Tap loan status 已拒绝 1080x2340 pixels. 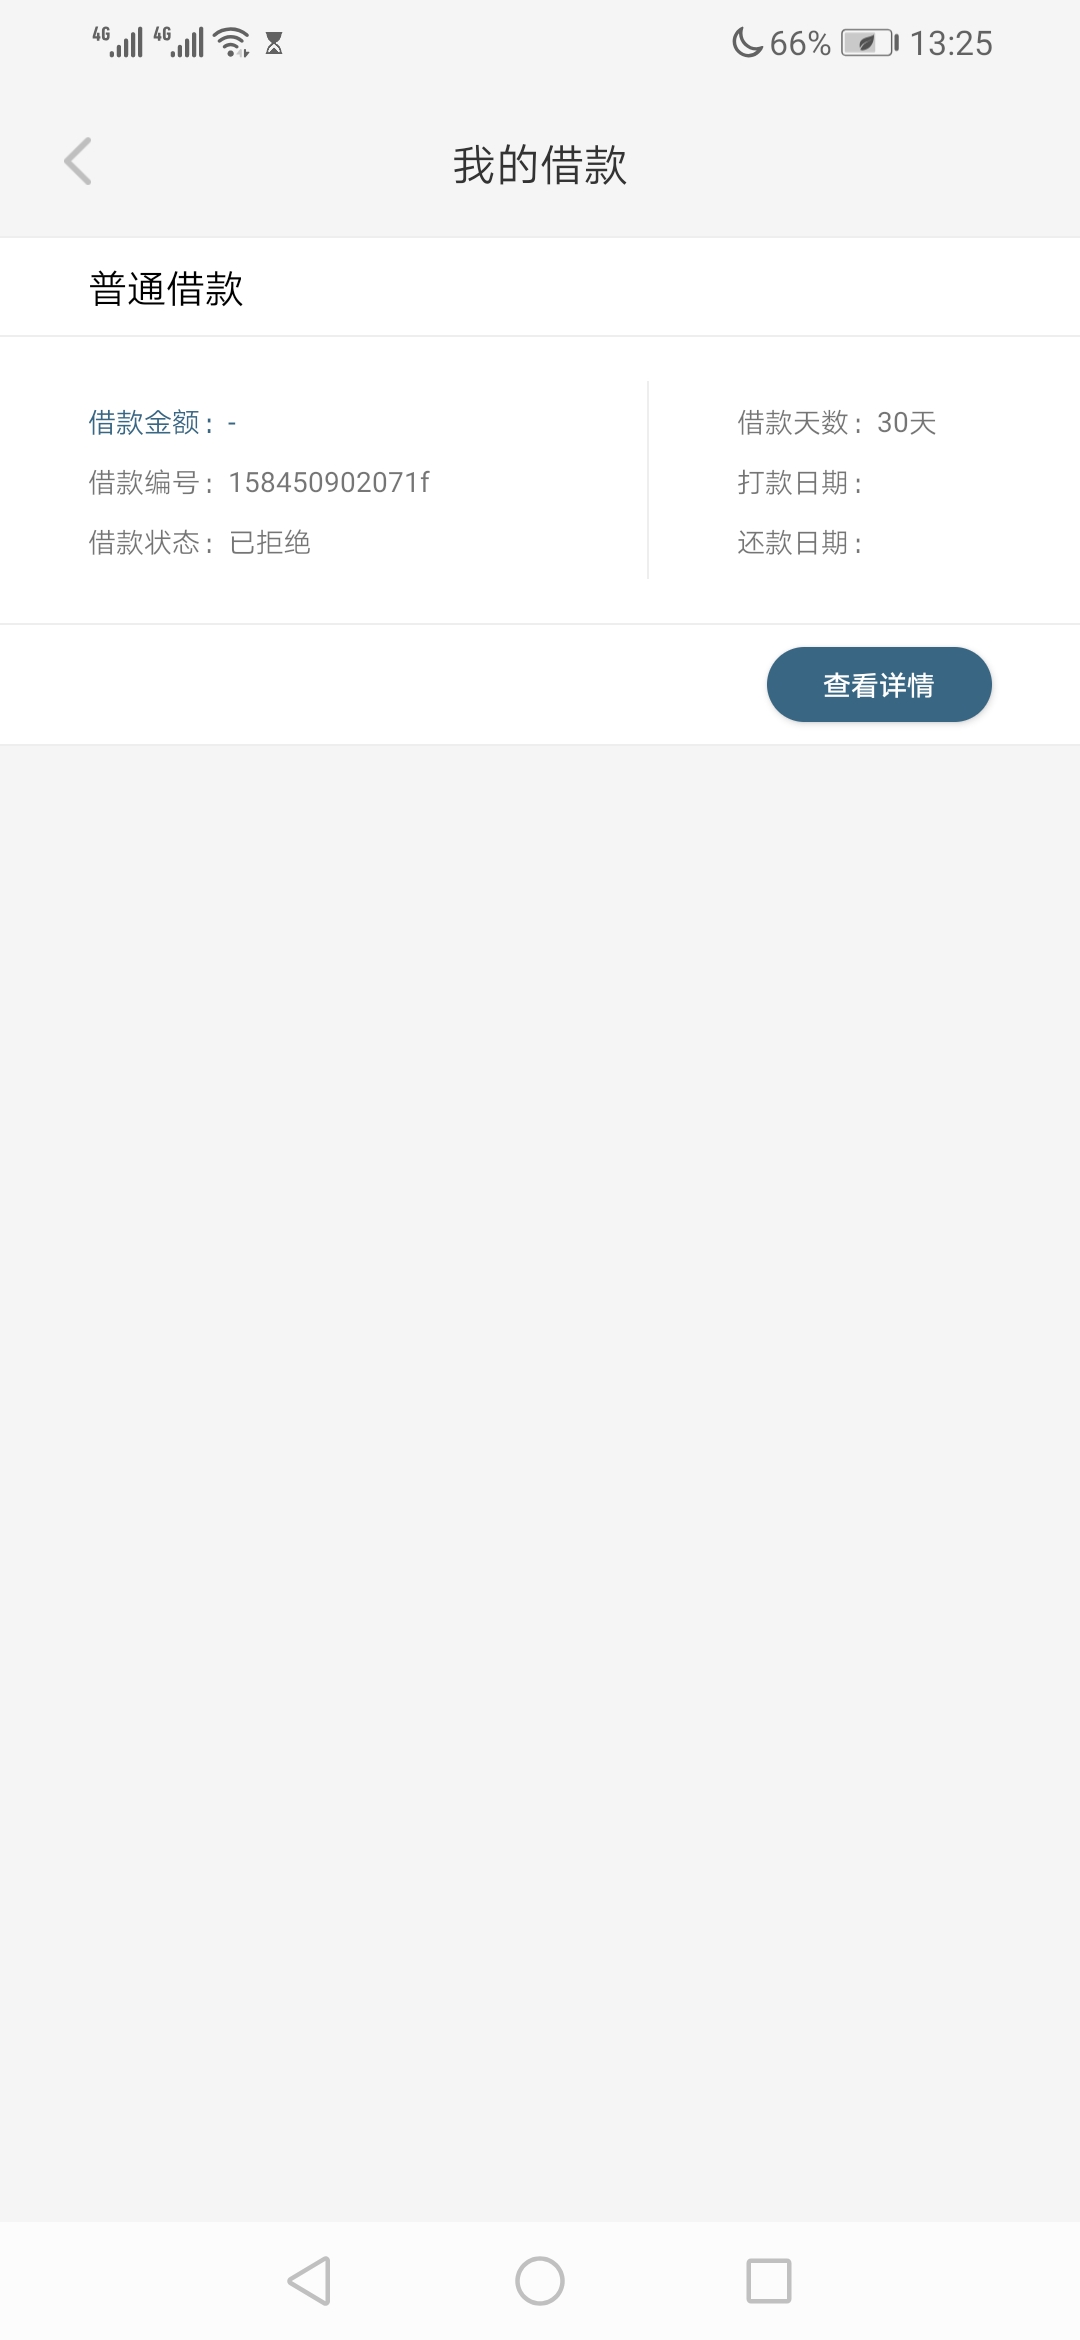point(270,543)
